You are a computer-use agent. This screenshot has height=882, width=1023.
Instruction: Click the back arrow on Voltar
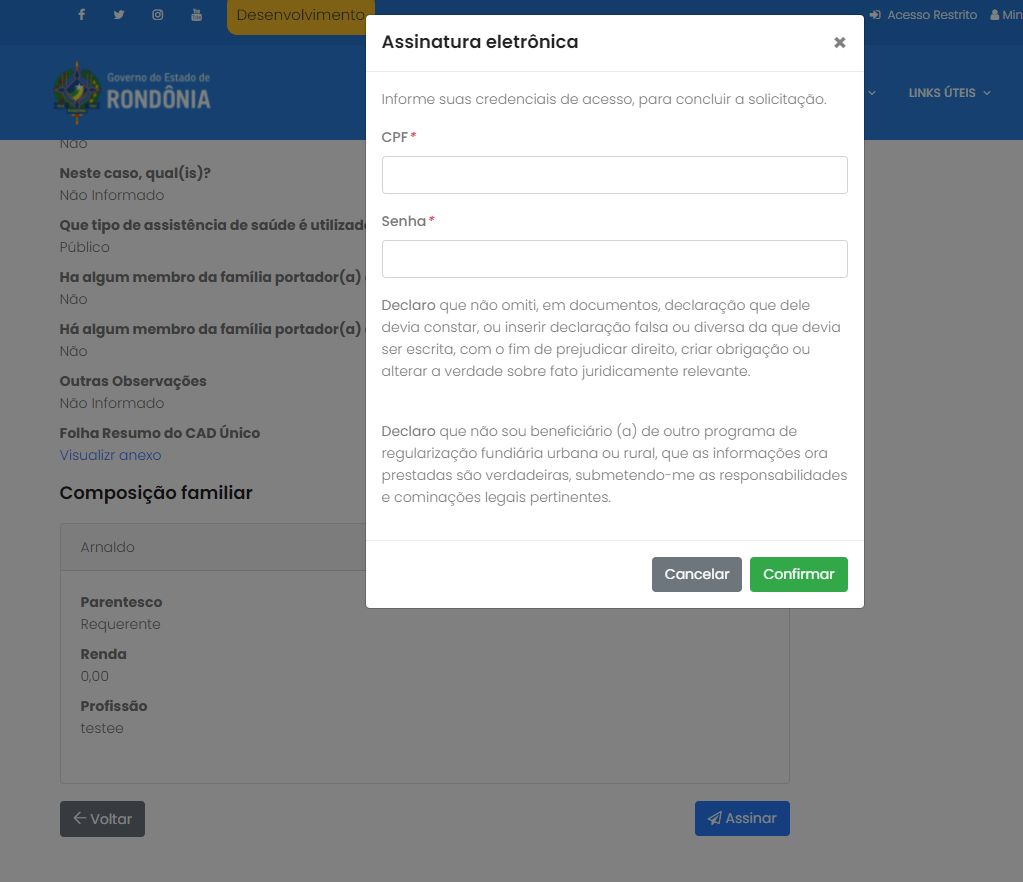80,818
